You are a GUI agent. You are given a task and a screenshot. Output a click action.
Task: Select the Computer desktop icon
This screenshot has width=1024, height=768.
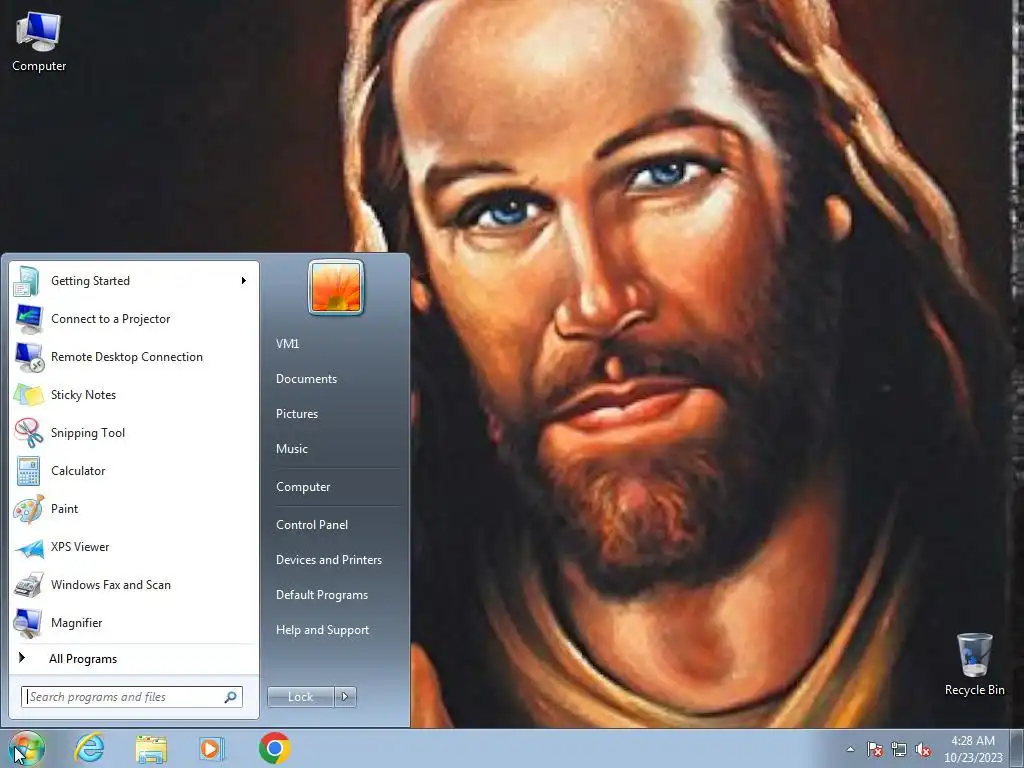click(x=39, y=42)
